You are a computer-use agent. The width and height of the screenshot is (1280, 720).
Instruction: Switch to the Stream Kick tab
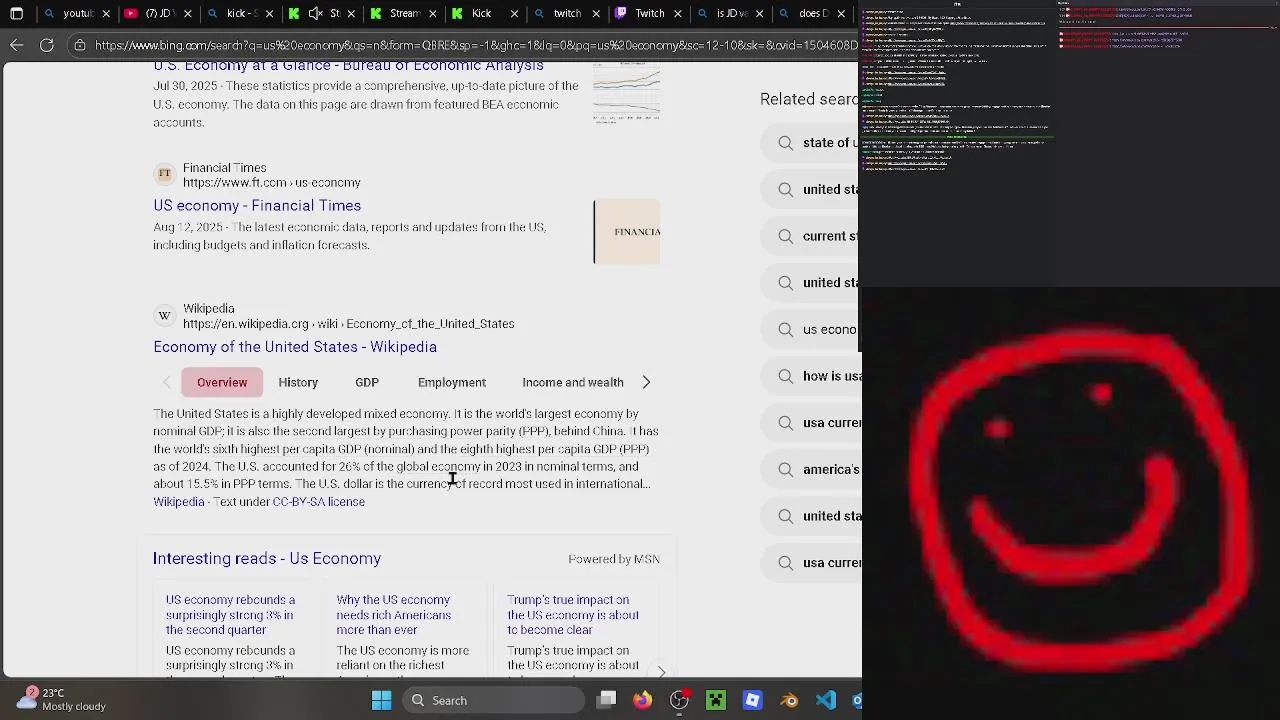coord(404,14)
